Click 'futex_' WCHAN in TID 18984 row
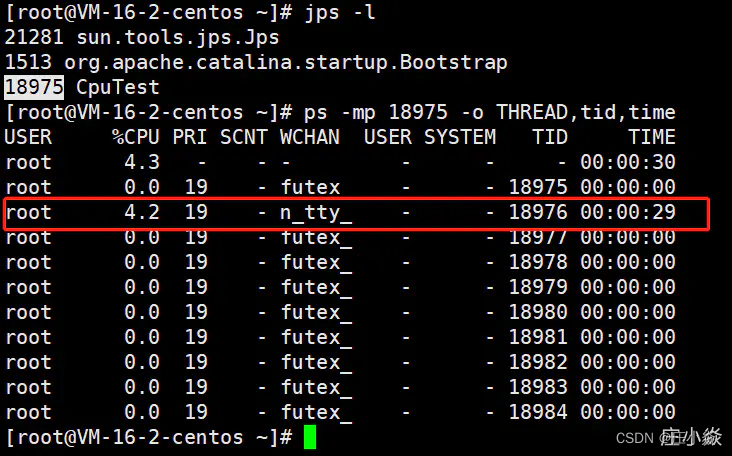 pyautogui.click(x=316, y=413)
